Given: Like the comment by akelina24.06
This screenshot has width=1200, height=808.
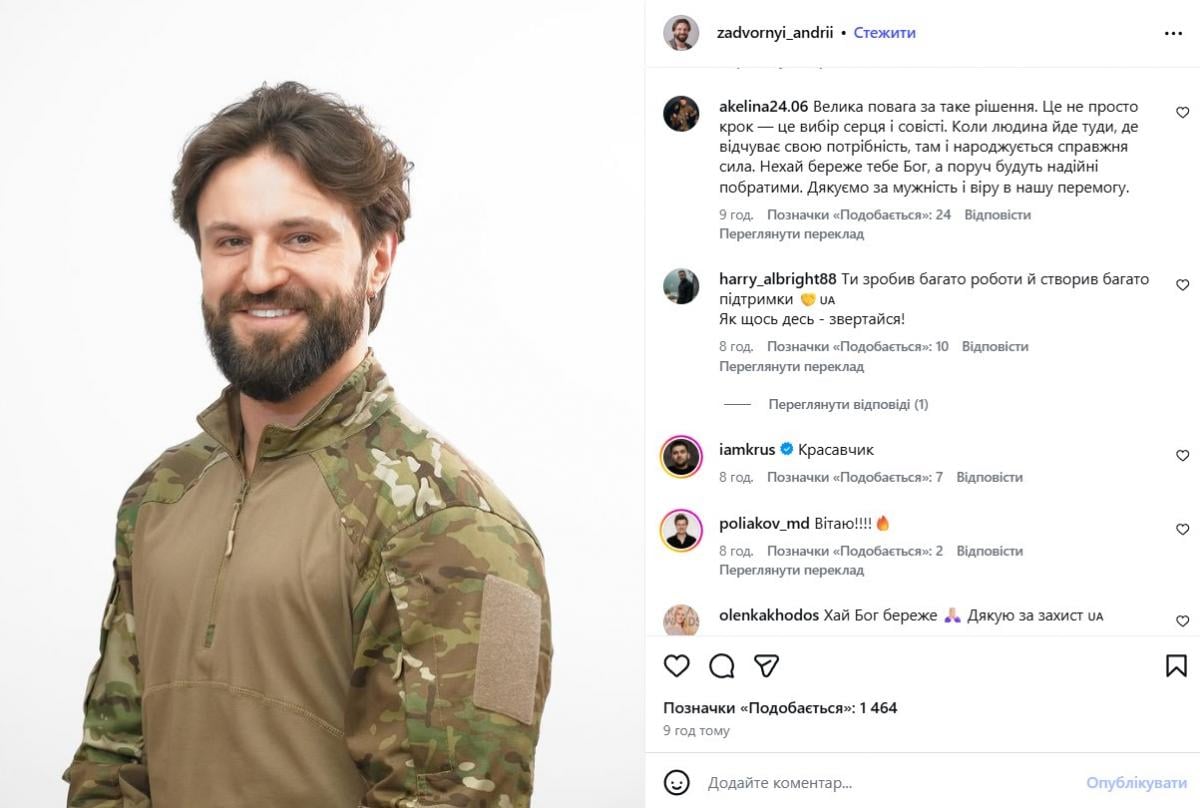Looking at the screenshot, I should tap(1182, 113).
